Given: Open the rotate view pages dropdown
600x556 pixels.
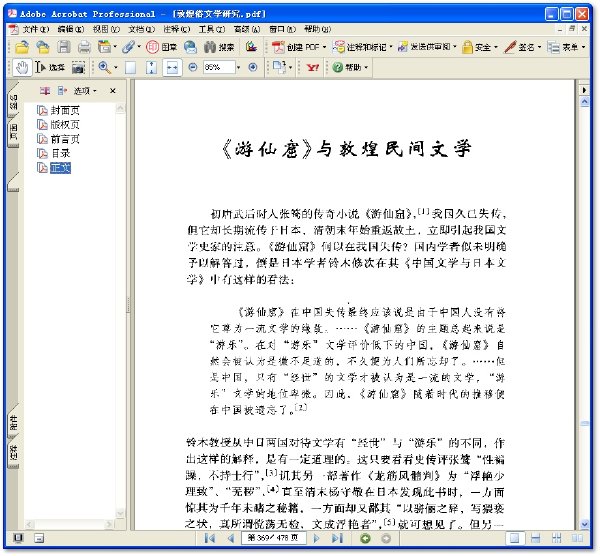Looking at the screenshot, I should (x=290, y=68).
